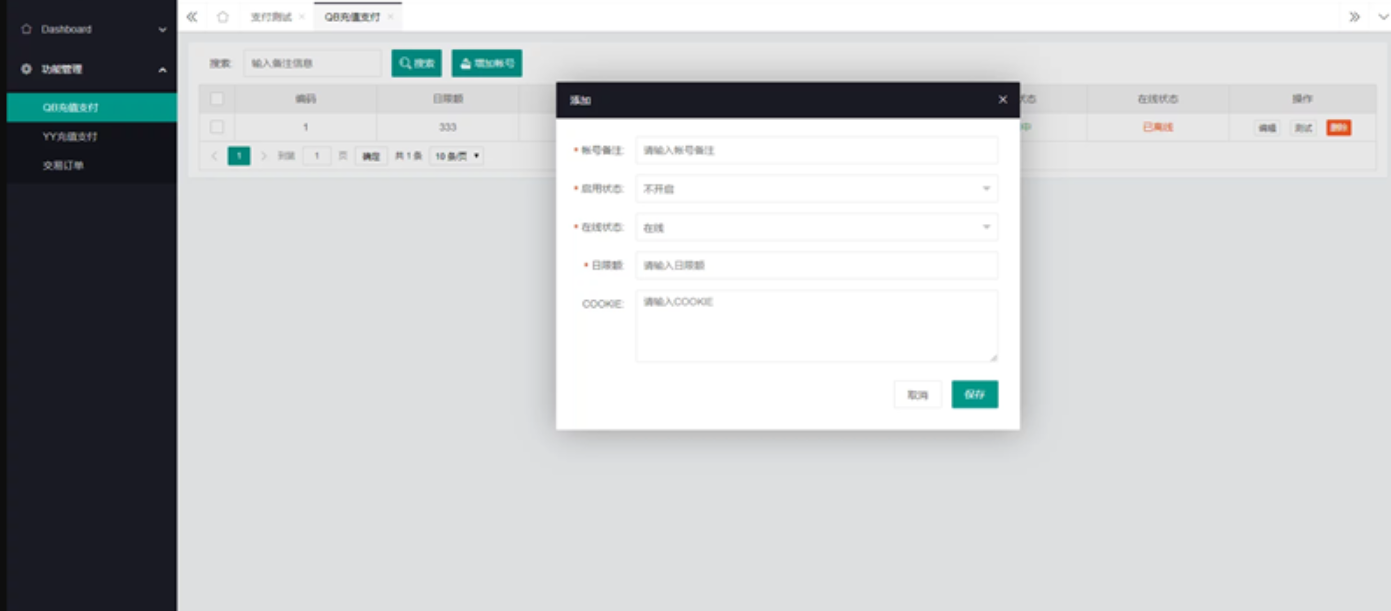Close the 支付测试 tab using its X
1391x611 pixels.
pos(302,17)
